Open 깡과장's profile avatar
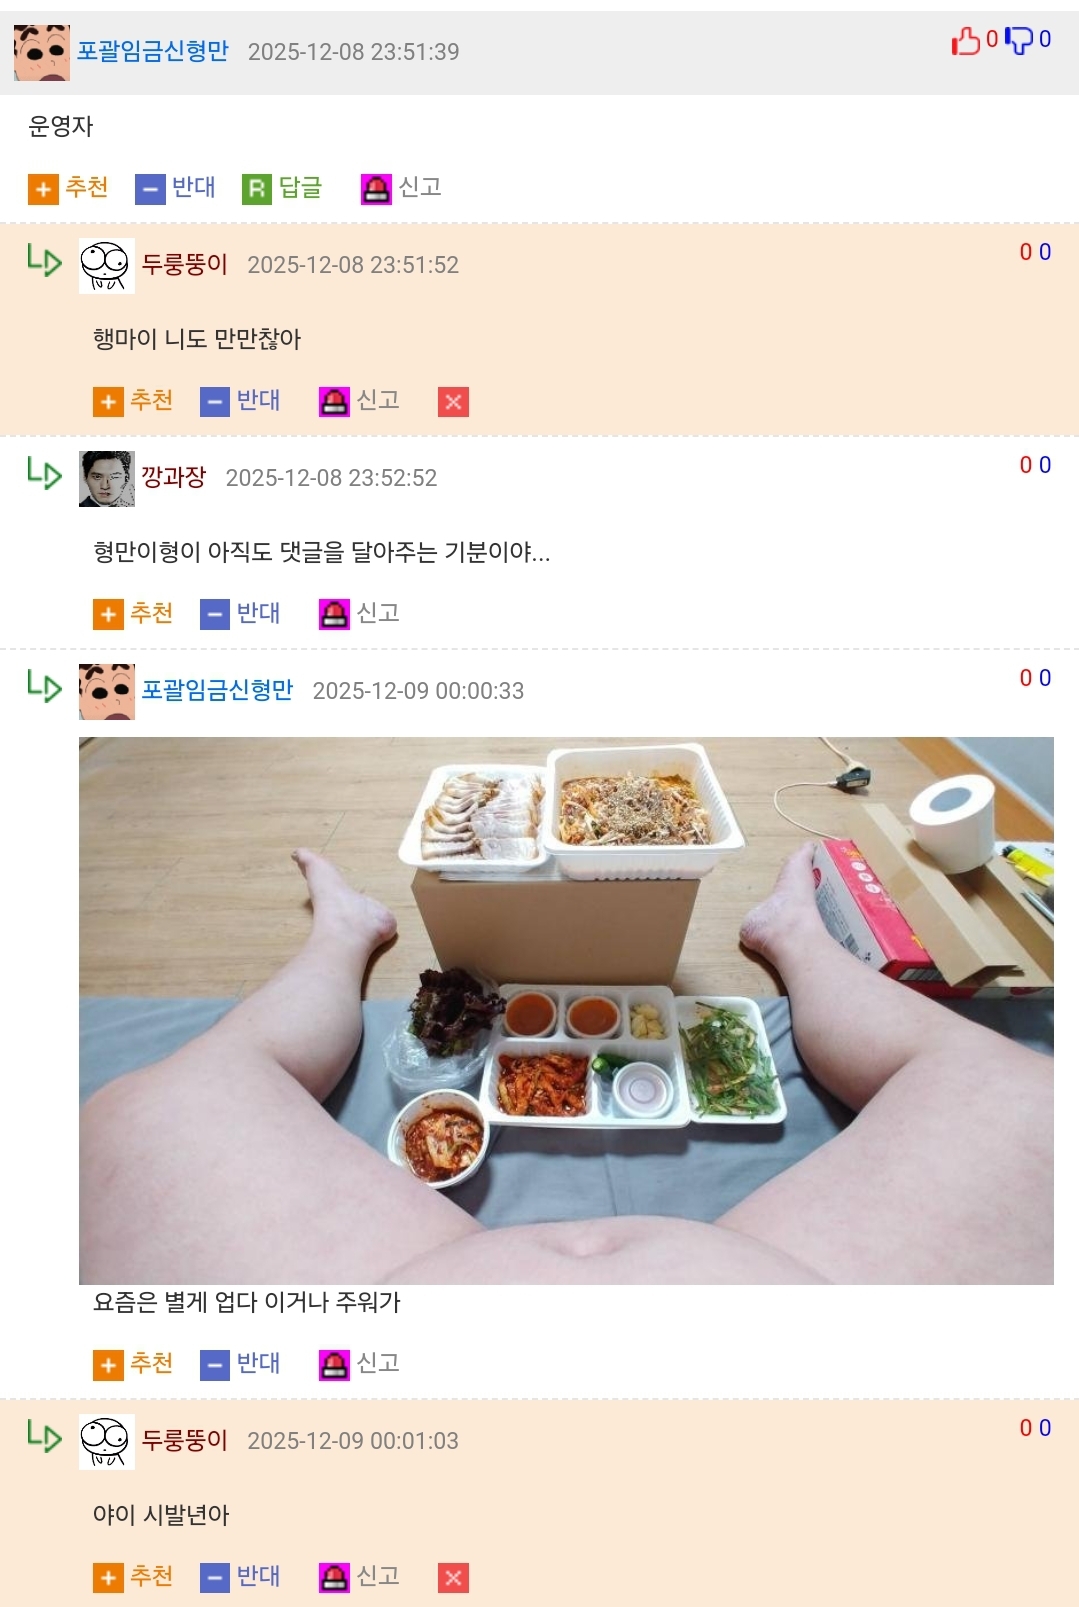This screenshot has width=1079, height=1607. pos(107,478)
